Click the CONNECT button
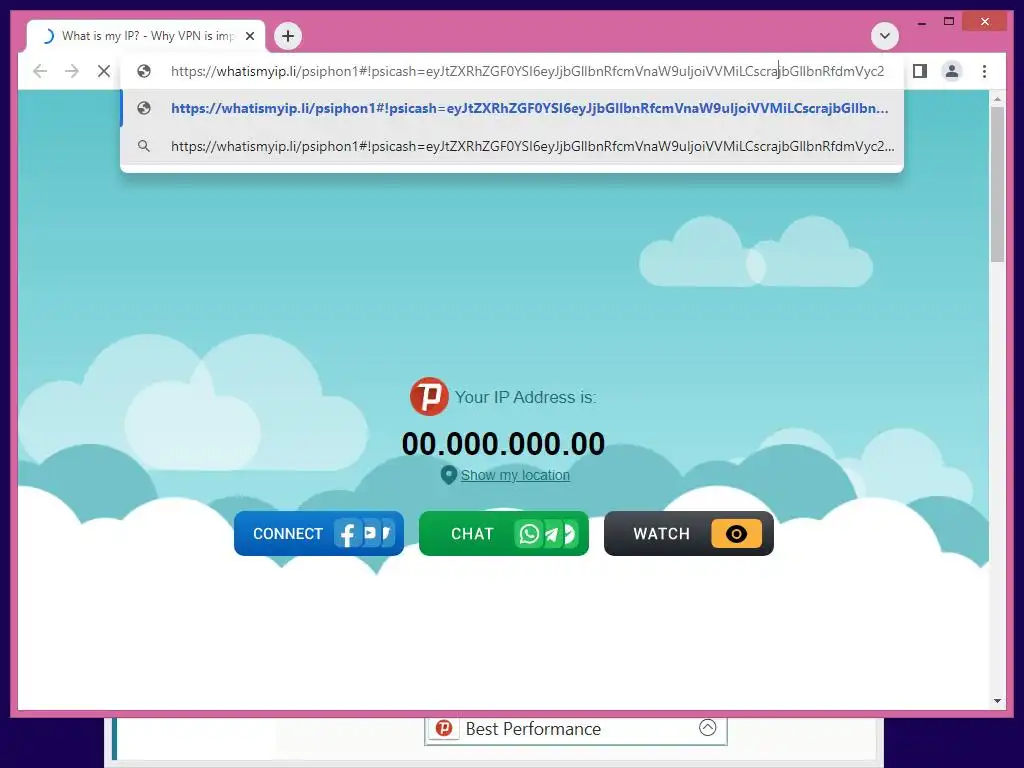1024x768 pixels. 319,534
